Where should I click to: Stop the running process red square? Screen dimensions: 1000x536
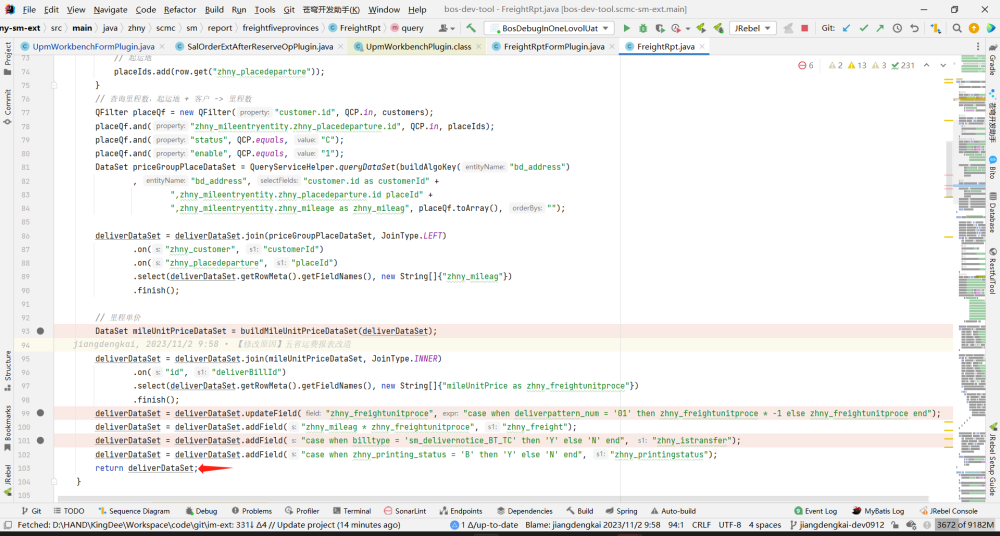coord(805,28)
